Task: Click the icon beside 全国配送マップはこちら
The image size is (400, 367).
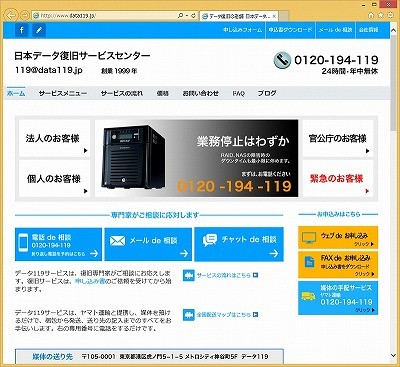Action: click(x=189, y=315)
